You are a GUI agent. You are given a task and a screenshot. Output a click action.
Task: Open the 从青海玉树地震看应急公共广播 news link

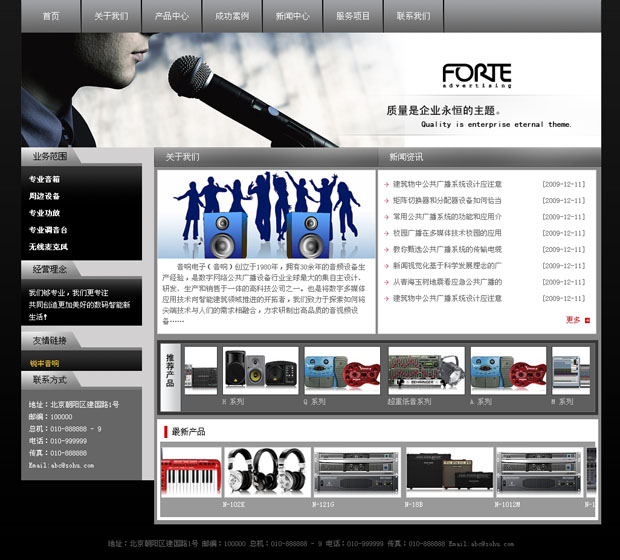click(447, 282)
